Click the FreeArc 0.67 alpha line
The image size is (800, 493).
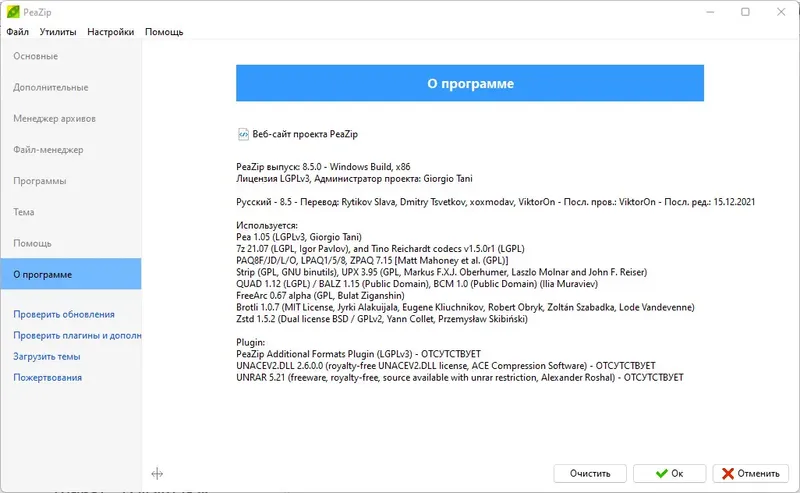320,295
